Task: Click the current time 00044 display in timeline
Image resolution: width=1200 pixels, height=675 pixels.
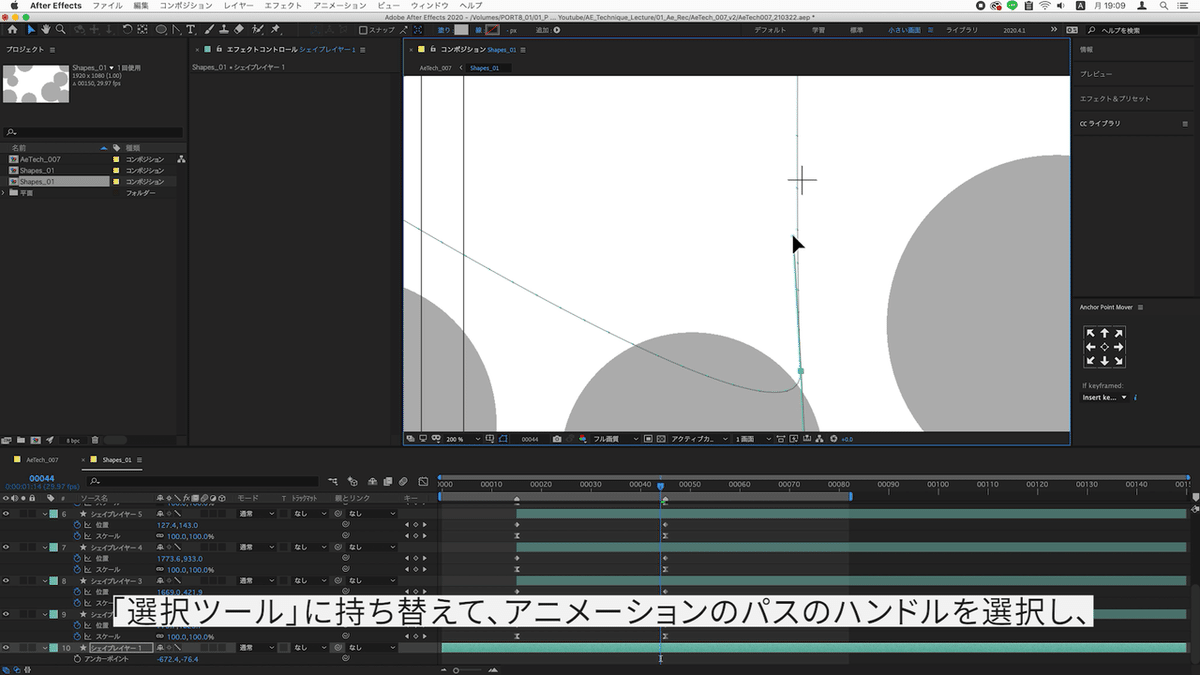Action: 40,478
